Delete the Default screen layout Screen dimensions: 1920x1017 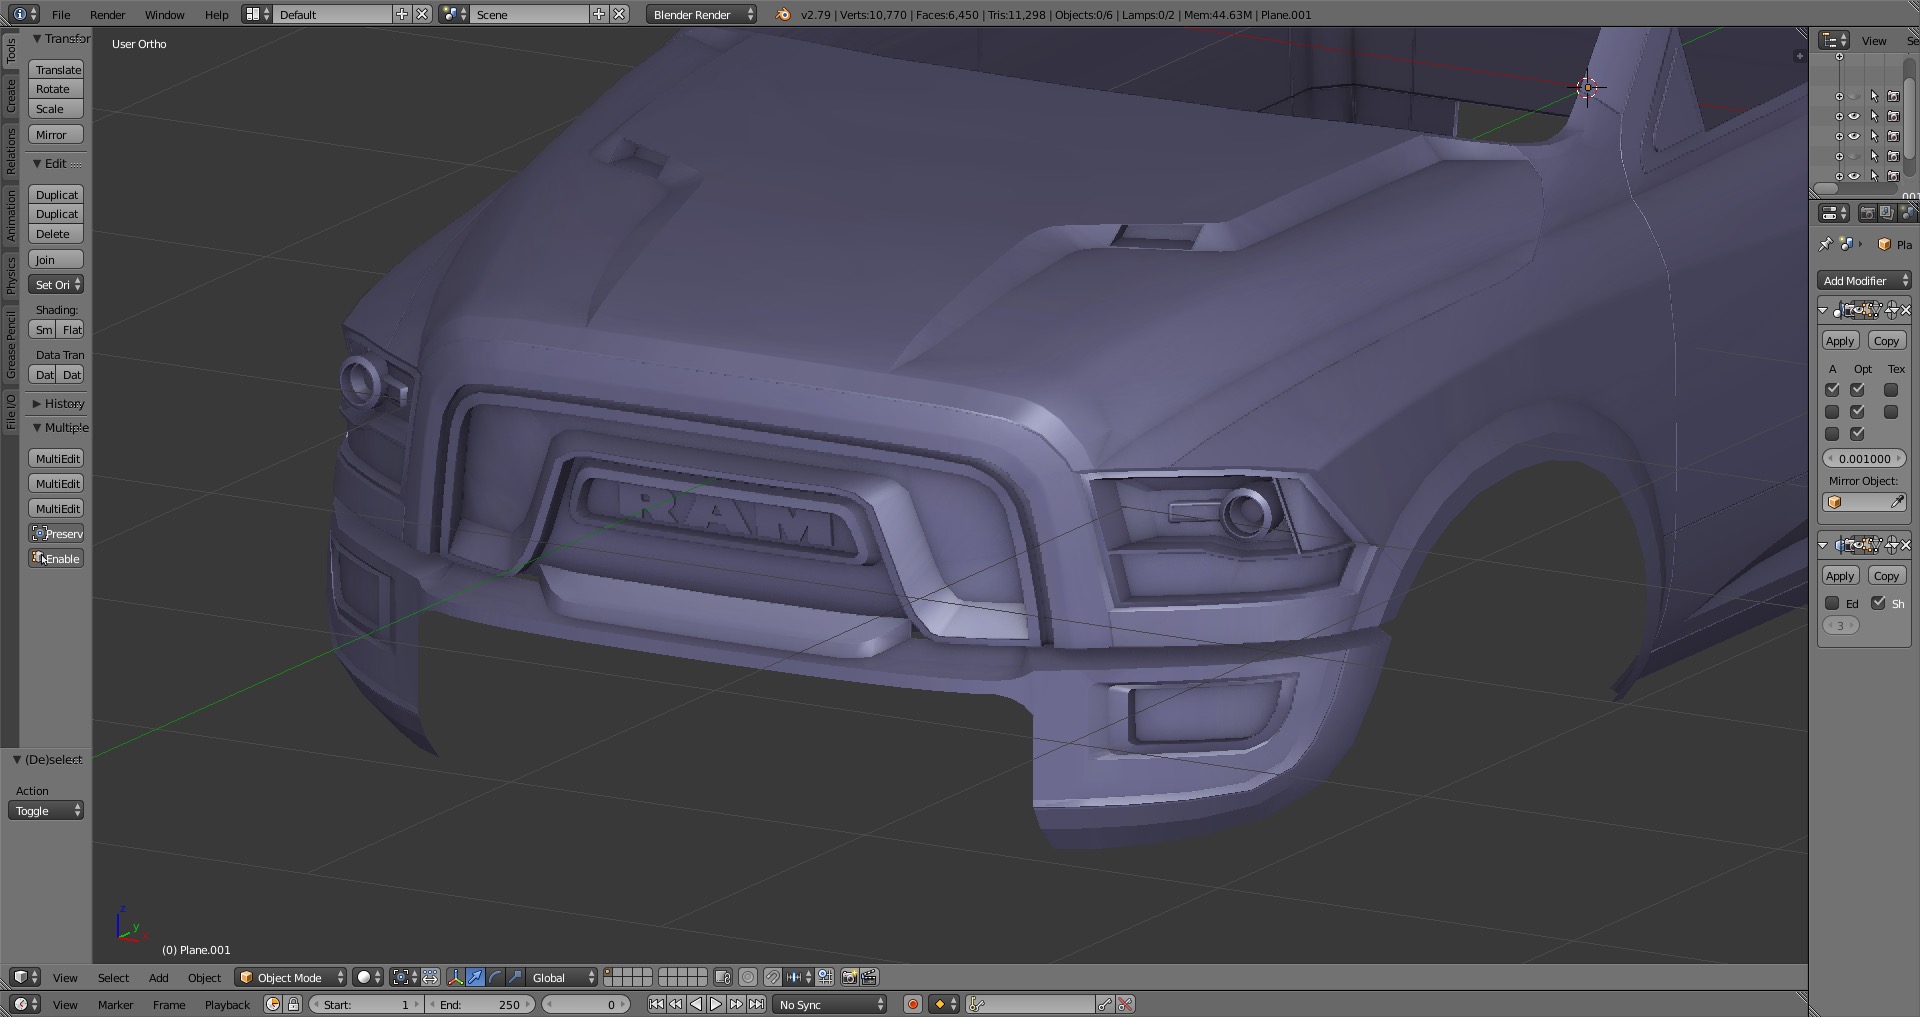click(x=423, y=14)
